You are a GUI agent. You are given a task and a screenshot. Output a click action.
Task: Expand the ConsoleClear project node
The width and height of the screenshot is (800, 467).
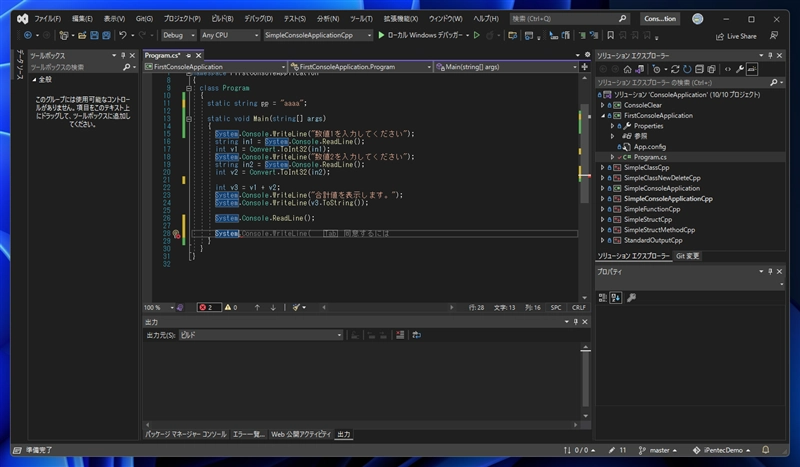click(603, 104)
